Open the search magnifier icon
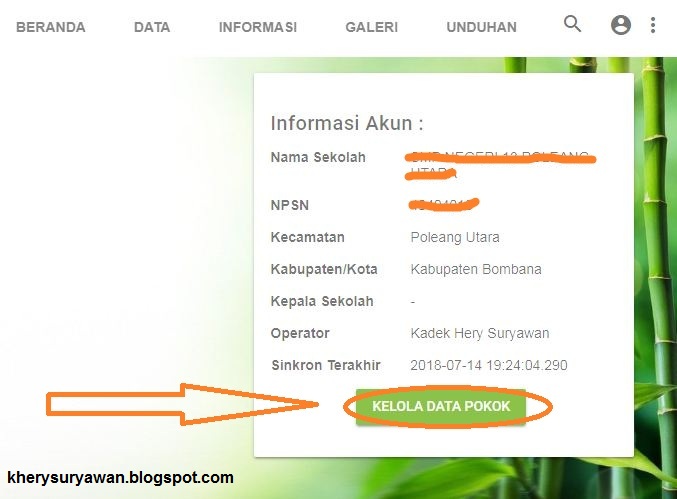Viewport: 677px width, 499px height. pyautogui.click(x=573, y=24)
